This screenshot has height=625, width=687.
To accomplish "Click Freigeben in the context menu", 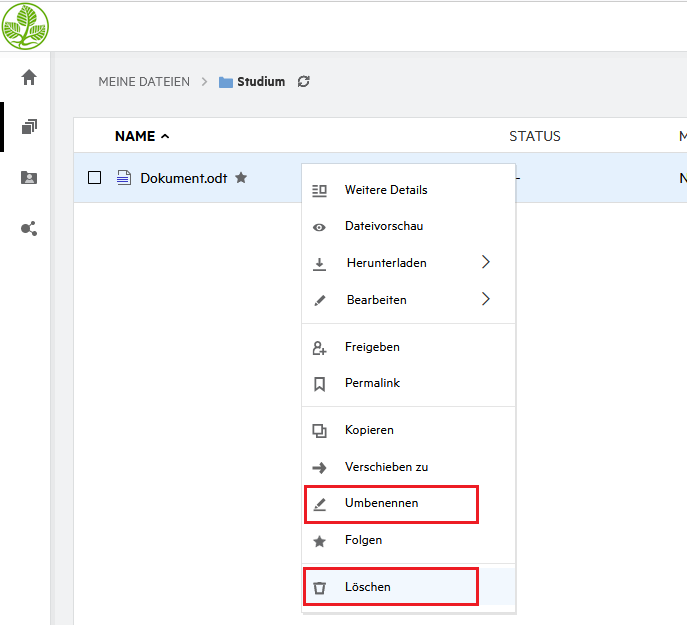I will 372,347.
